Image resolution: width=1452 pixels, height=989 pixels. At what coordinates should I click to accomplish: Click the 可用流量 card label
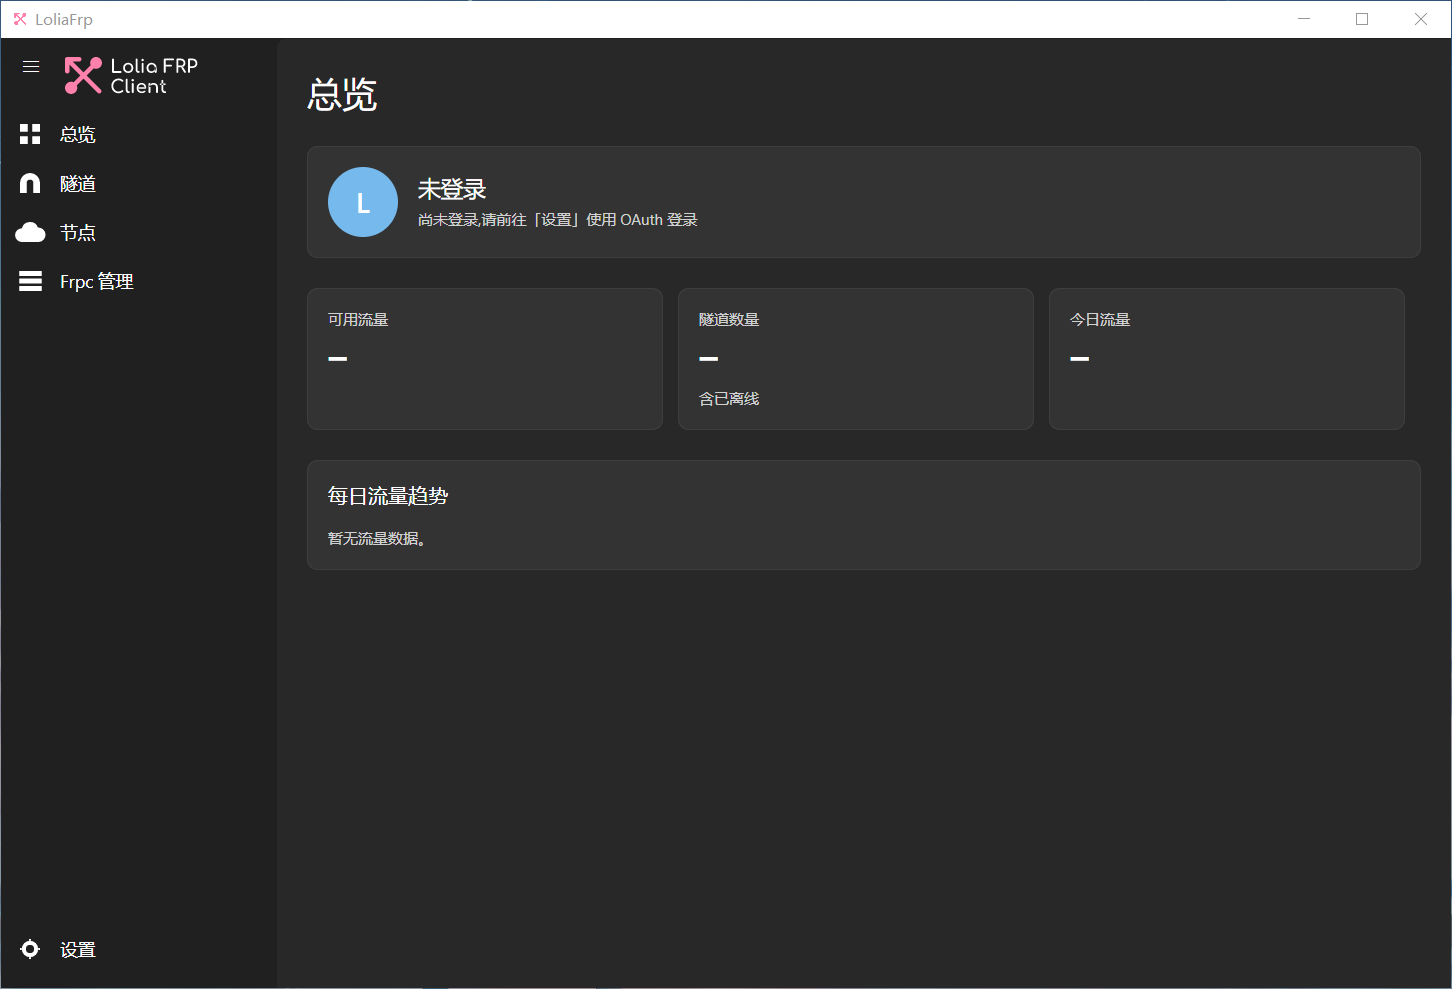tap(358, 320)
